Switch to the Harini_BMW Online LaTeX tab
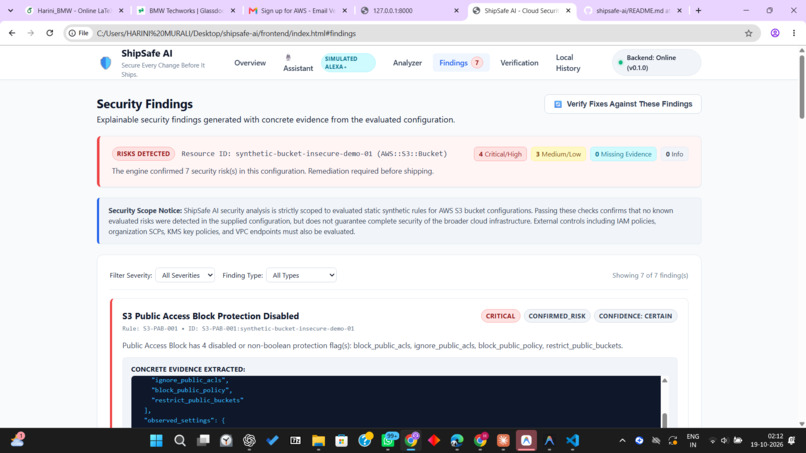This screenshot has width=806, height=453. point(75,10)
